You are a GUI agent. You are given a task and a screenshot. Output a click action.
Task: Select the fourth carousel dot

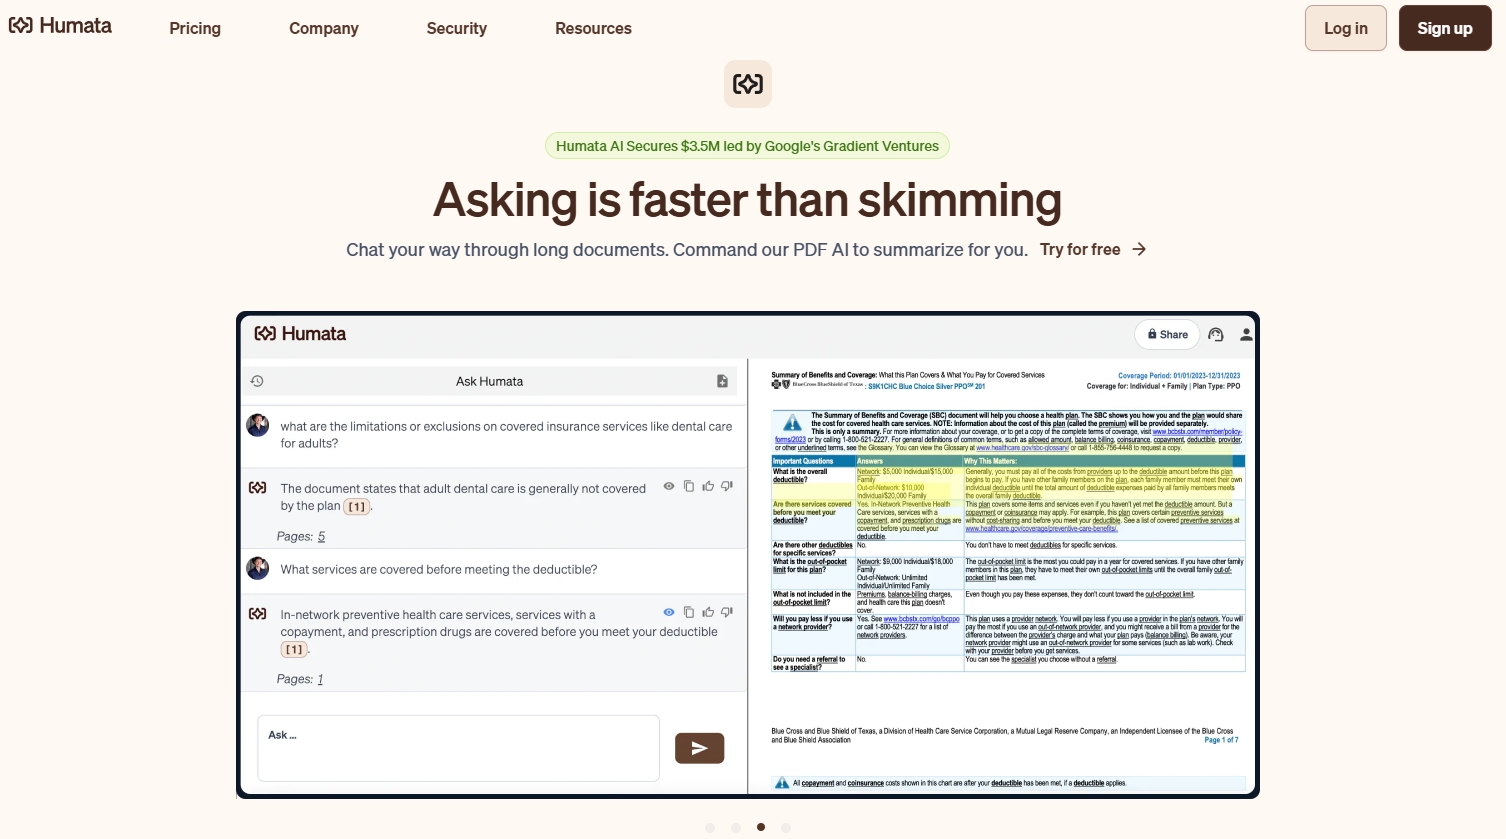pyautogui.click(x=786, y=828)
